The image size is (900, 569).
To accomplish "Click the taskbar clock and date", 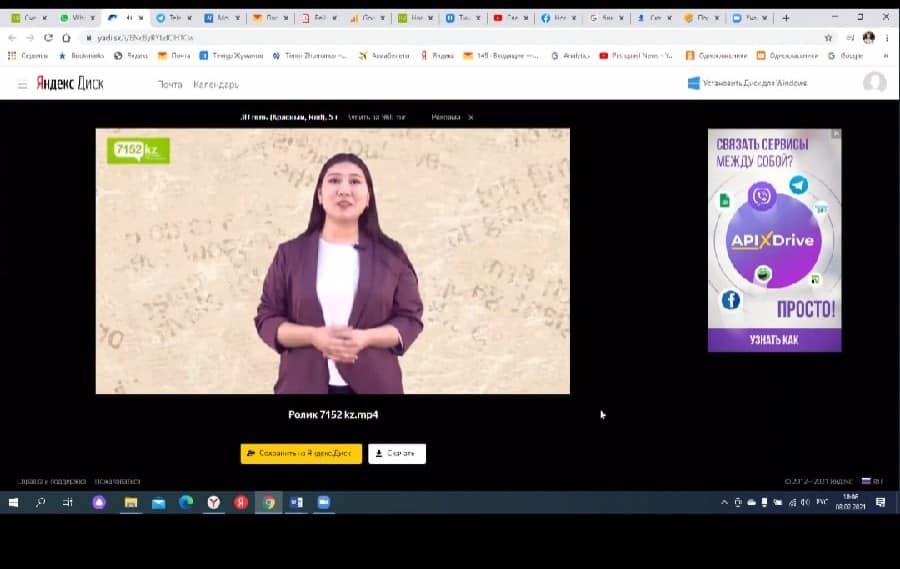I will pyautogui.click(x=851, y=502).
